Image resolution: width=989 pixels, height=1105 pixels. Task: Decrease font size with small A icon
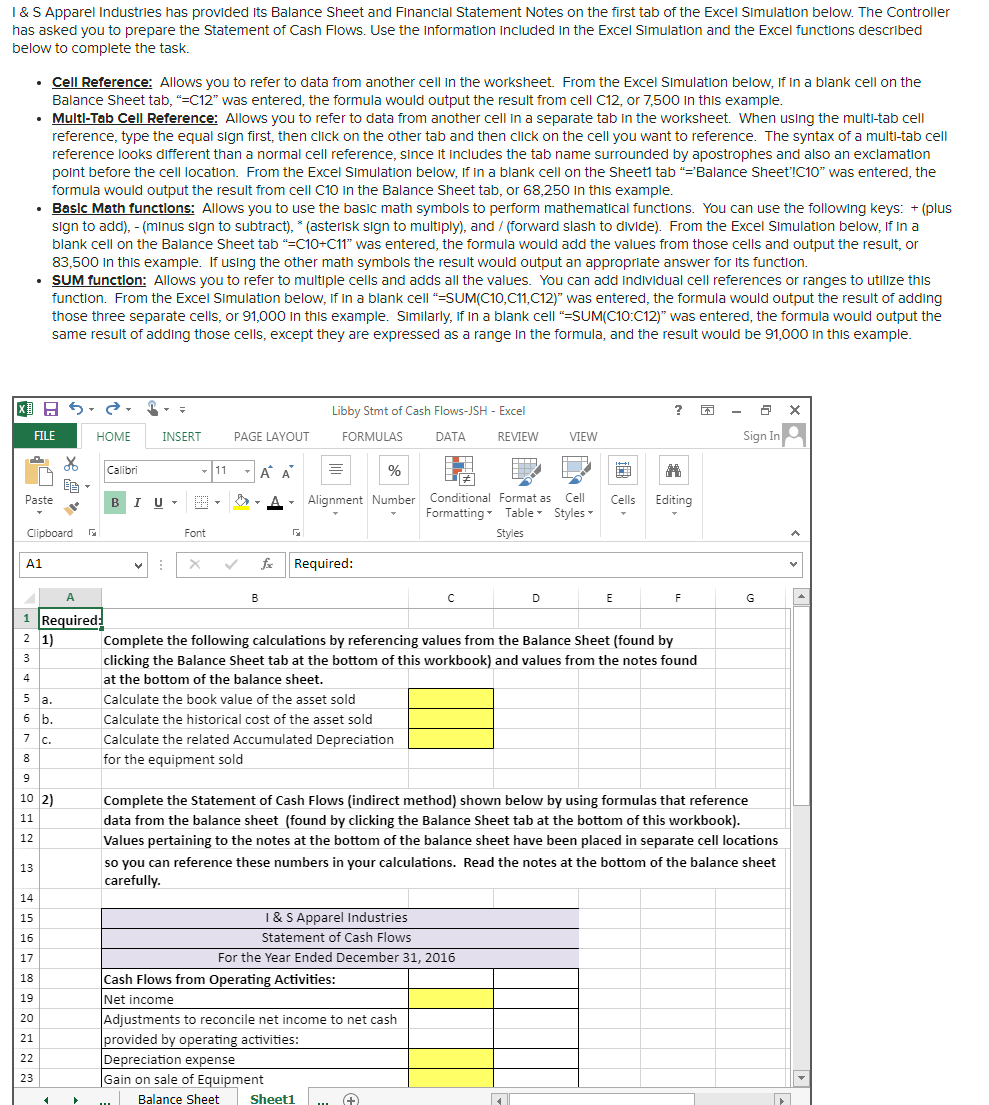pyautogui.click(x=287, y=472)
